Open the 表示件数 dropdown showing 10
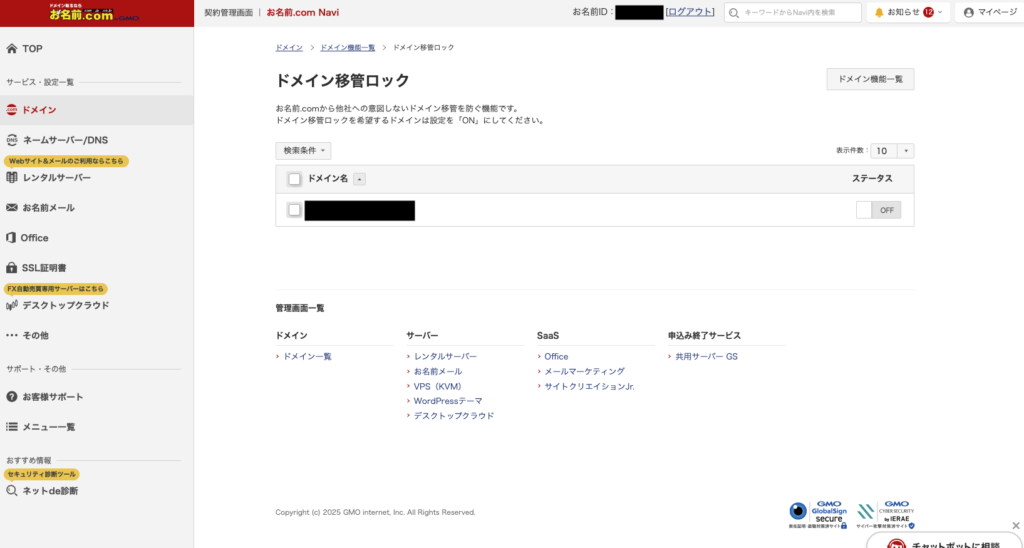1024x548 pixels. [892, 151]
